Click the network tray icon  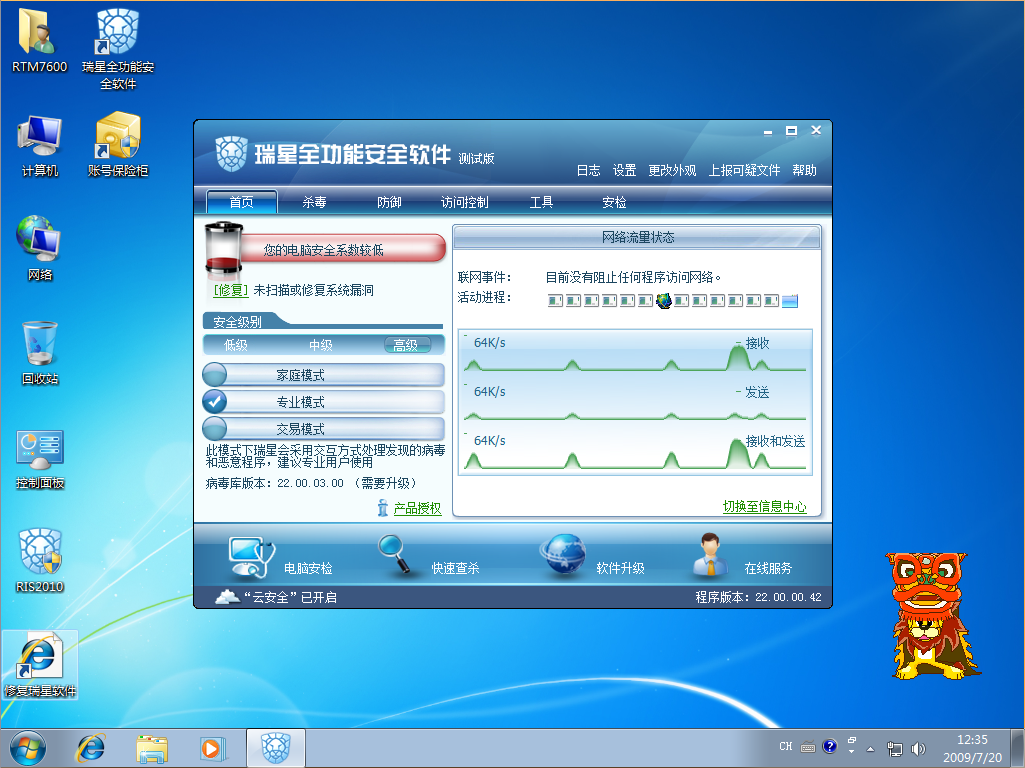pyautogui.click(x=895, y=748)
